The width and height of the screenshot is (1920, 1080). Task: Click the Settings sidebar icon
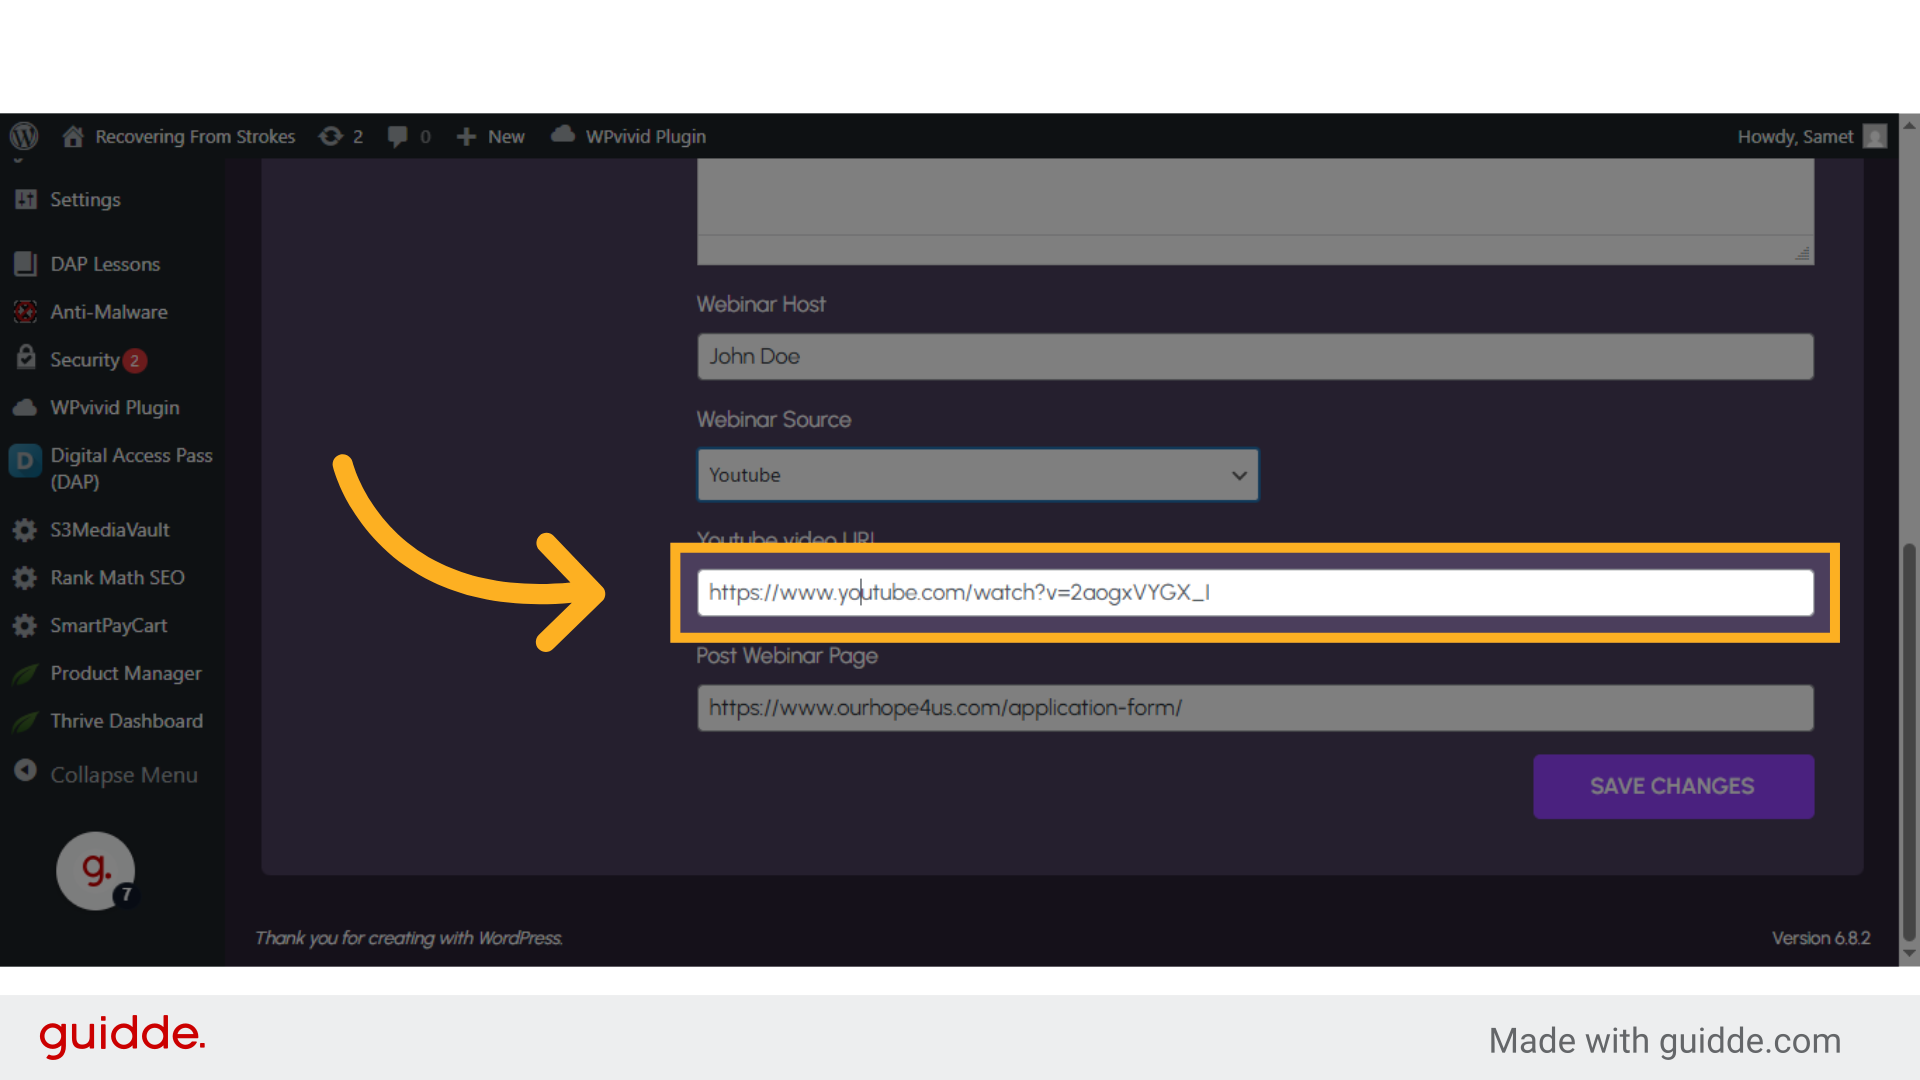[x=26, y=199]
